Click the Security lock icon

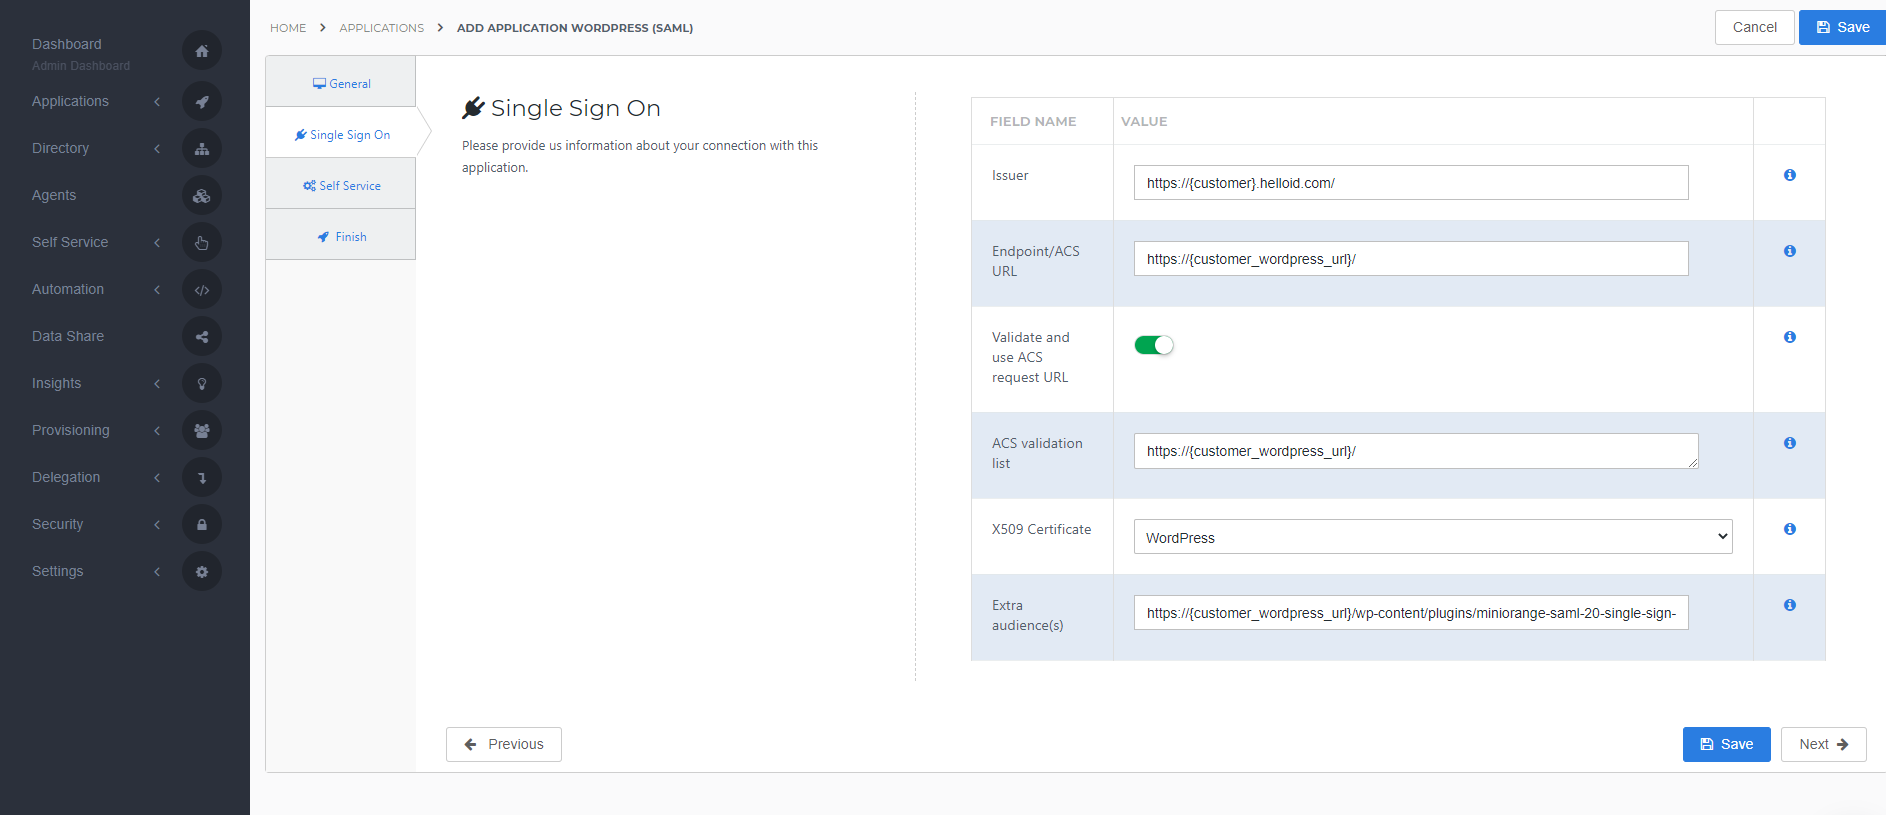coord(202,524)
